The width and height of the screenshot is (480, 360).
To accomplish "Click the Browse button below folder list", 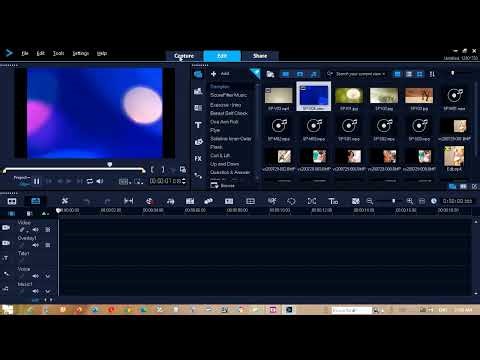I will pos(223,185).
